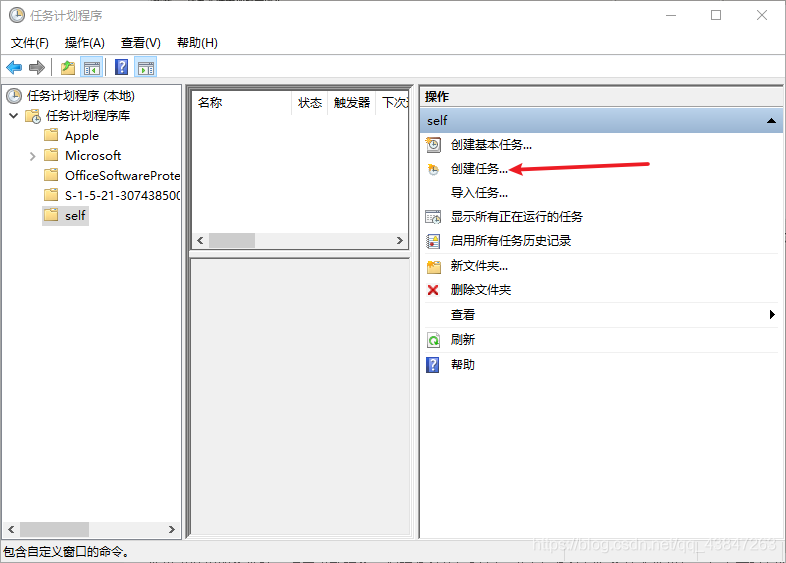Sort by 触发器 column header
This screenshot has width=786, height=563.
pos(351,103)
